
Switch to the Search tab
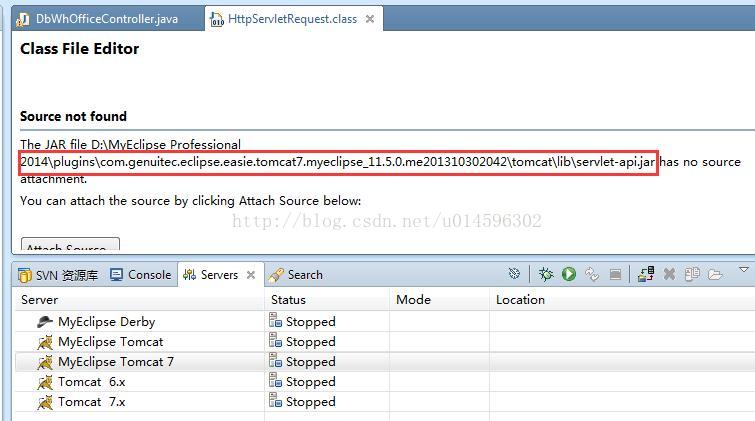[296, 275]
